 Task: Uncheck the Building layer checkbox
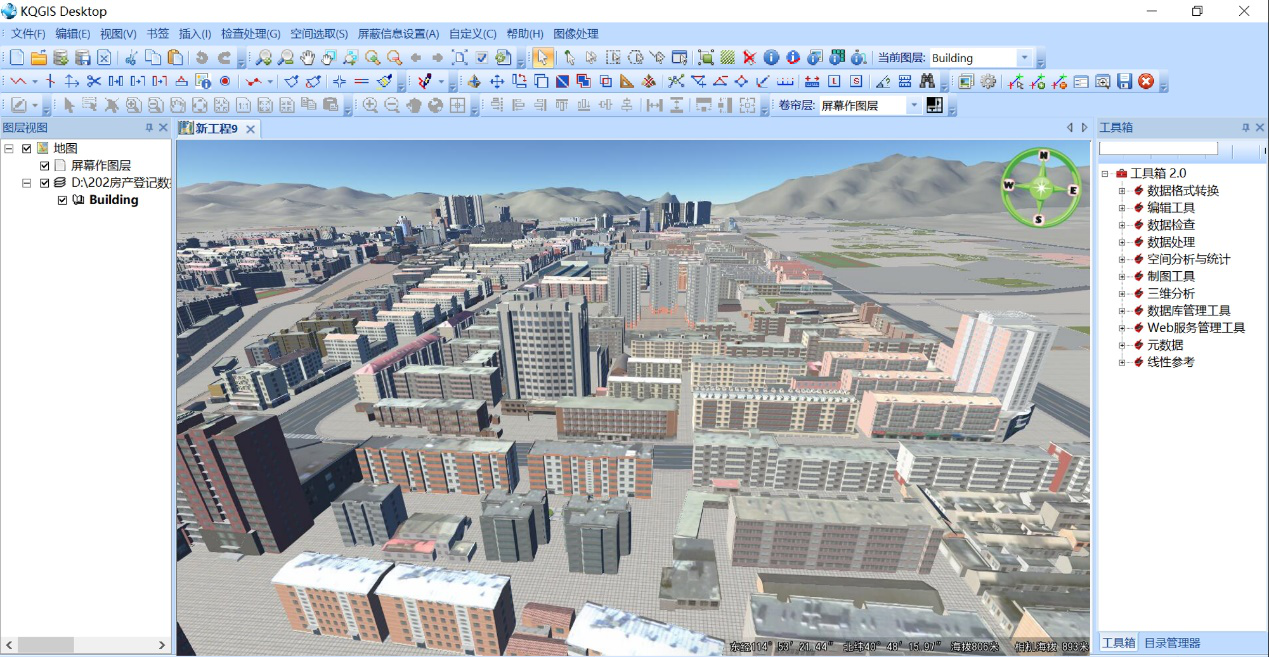pyautogui.click(x=63, y=200)
